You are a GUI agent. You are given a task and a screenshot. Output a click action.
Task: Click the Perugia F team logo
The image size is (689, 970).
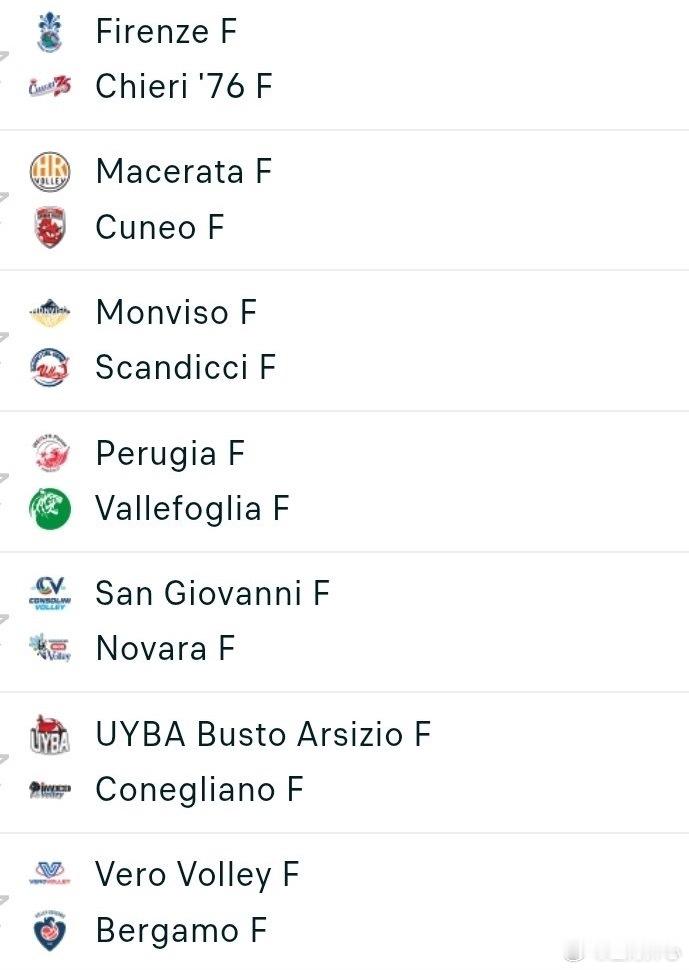[x=49, y=454]
